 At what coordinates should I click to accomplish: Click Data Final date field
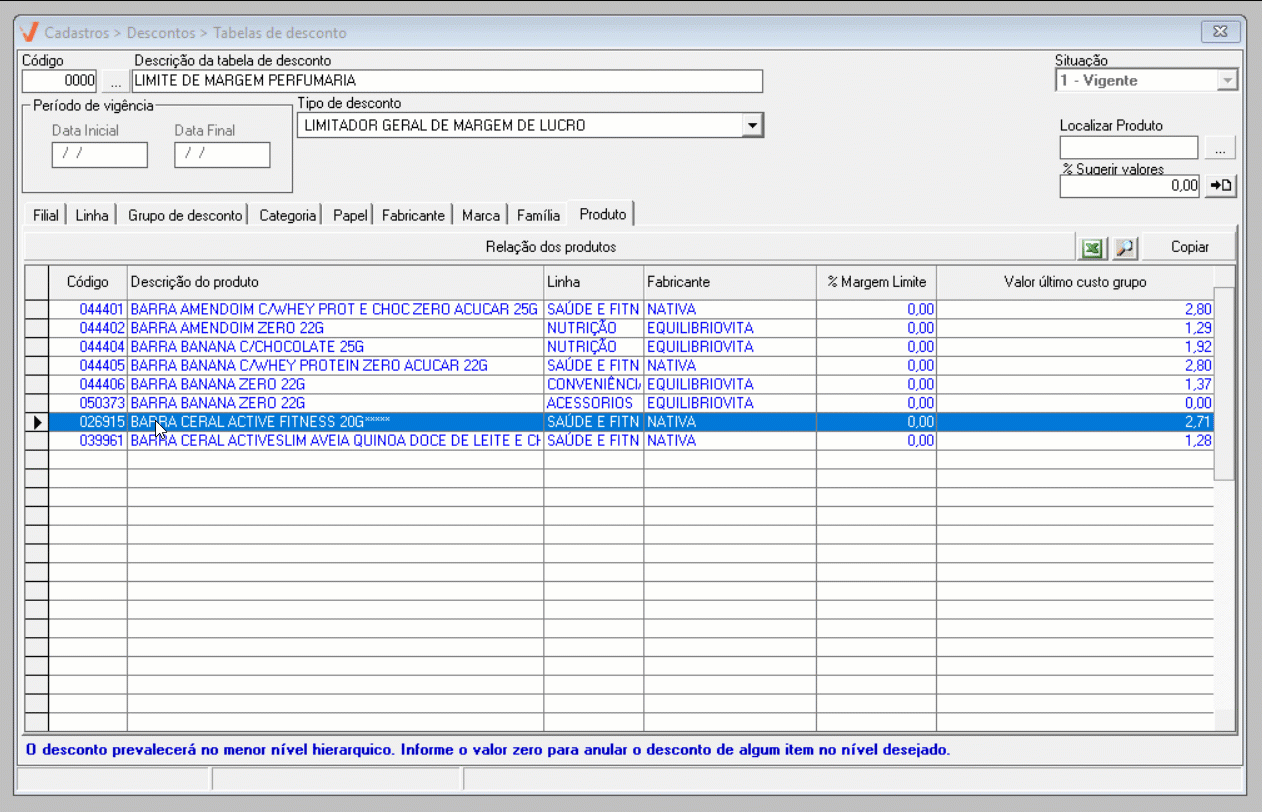[x=222, y=154]
